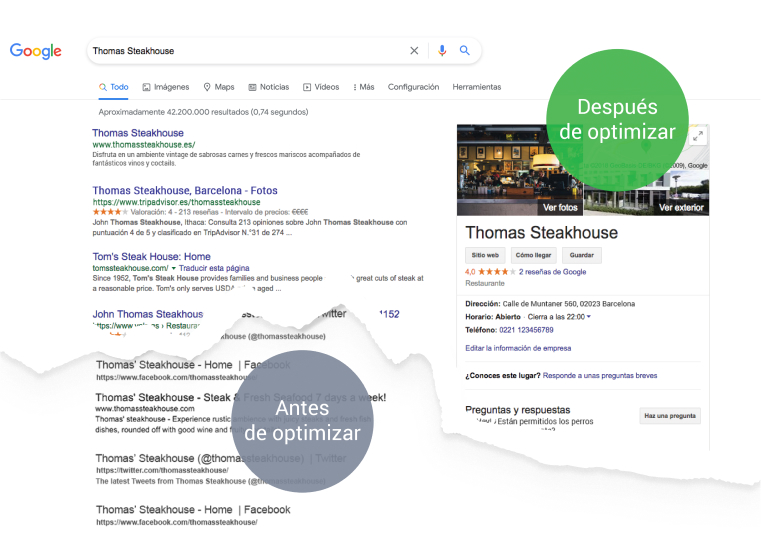Open Thomas Steakhouse, Barcelona - Fotos result
This screenshot has height=554, width=761.
185,190
